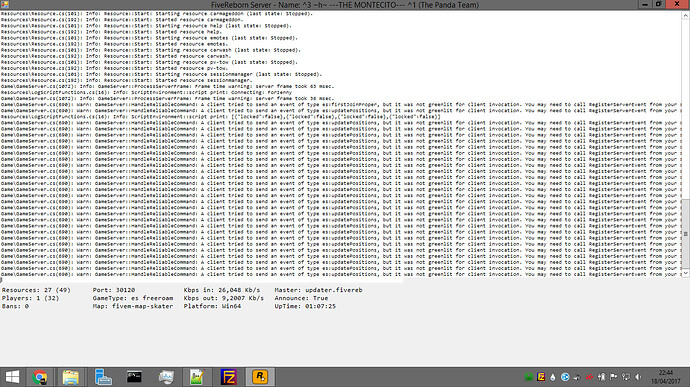The height and width of the screenshot is (387, 690).
Task: Open the window system menu icon
Action: tap(5, 5)
